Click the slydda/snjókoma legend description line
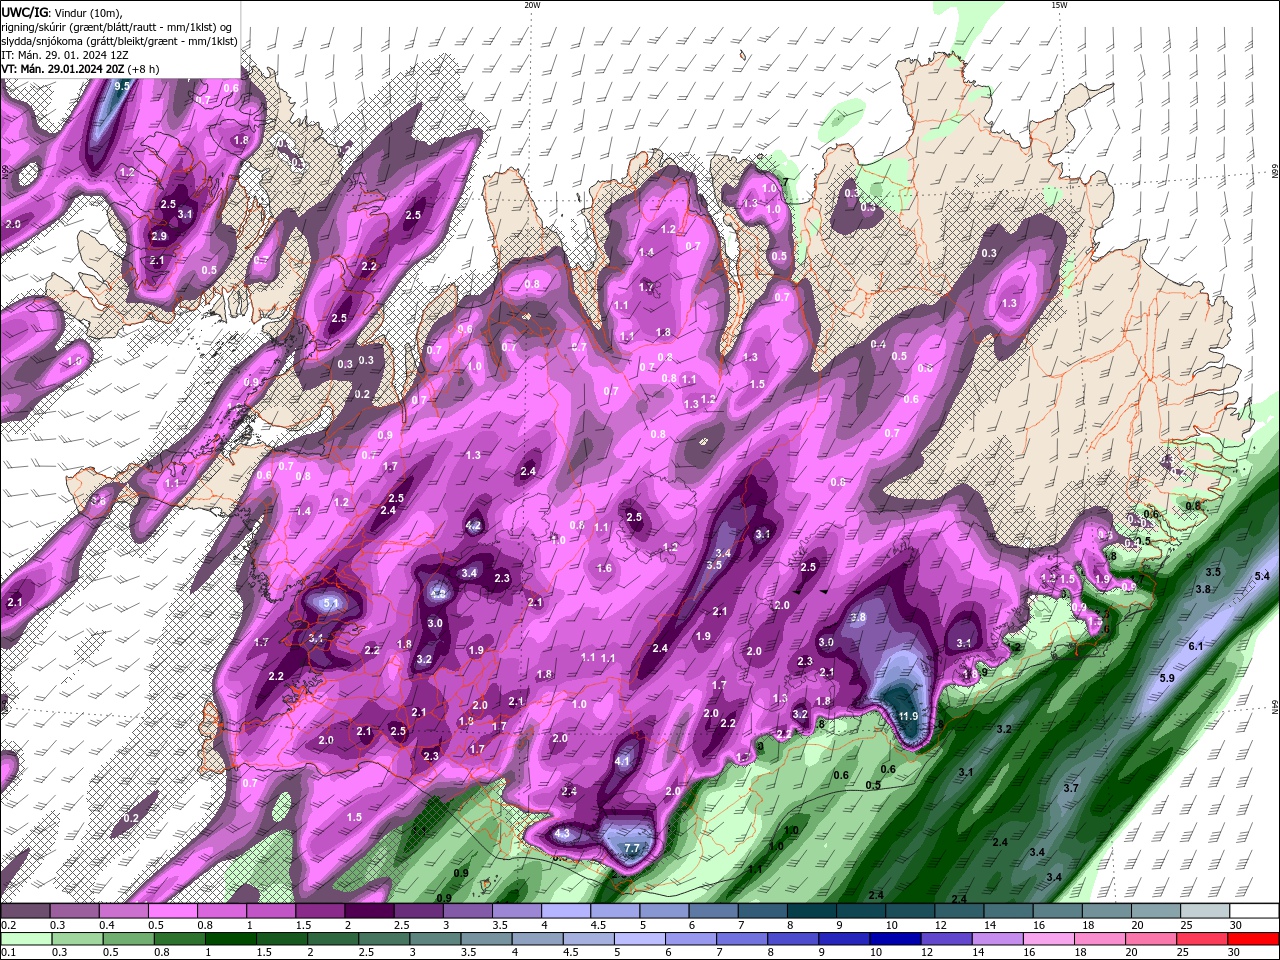 pyautogui.click(x=119, y=41)
